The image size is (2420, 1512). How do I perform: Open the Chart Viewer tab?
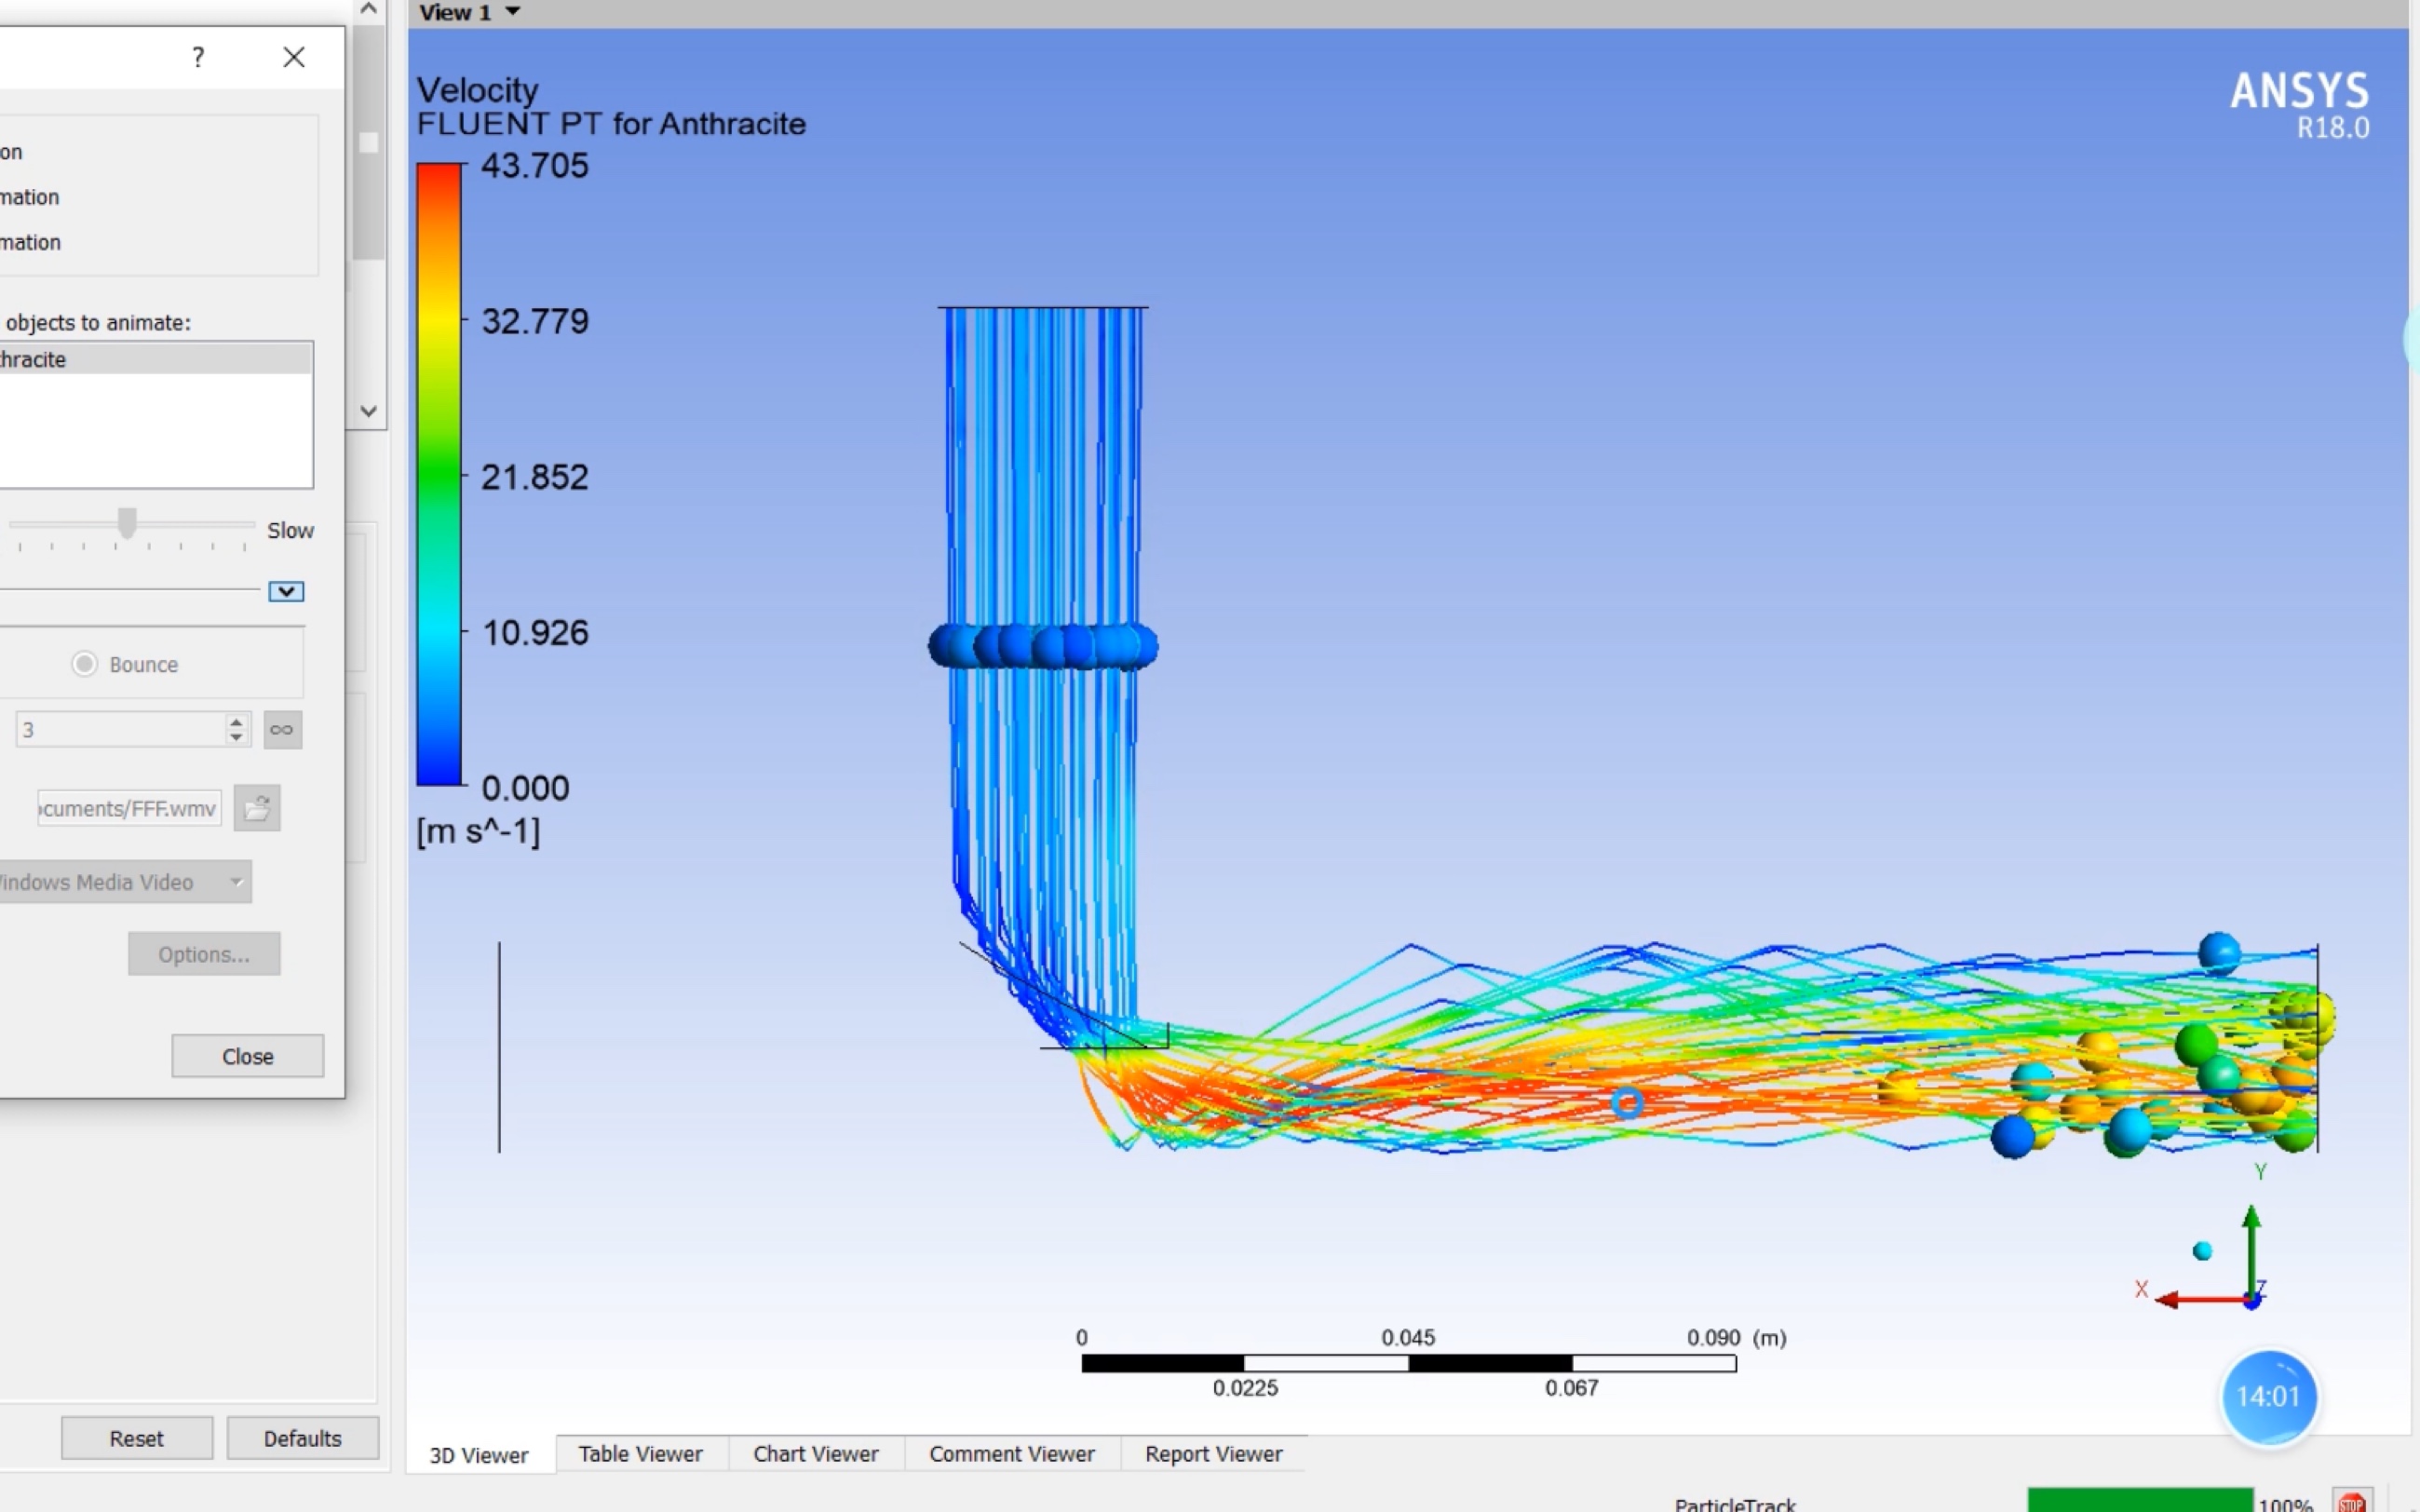click(x=814, y=1452)
